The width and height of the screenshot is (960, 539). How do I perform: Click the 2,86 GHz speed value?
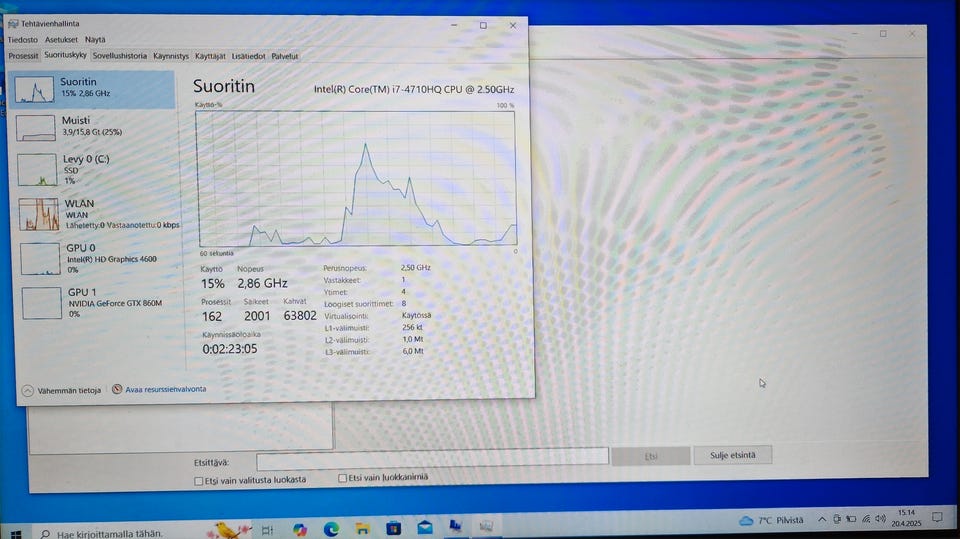click(x=262, y=283)
